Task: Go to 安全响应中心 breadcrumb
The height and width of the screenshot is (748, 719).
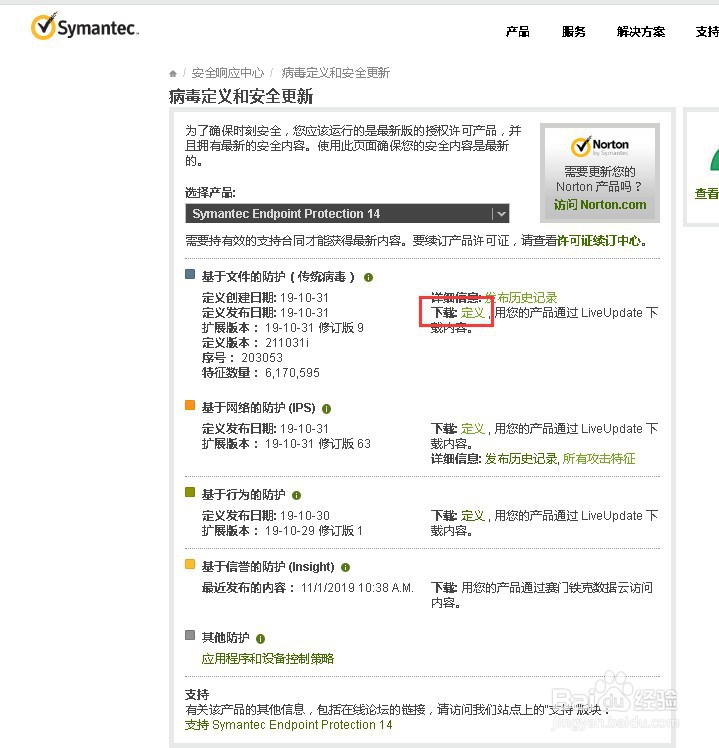Action: [228, 73]
